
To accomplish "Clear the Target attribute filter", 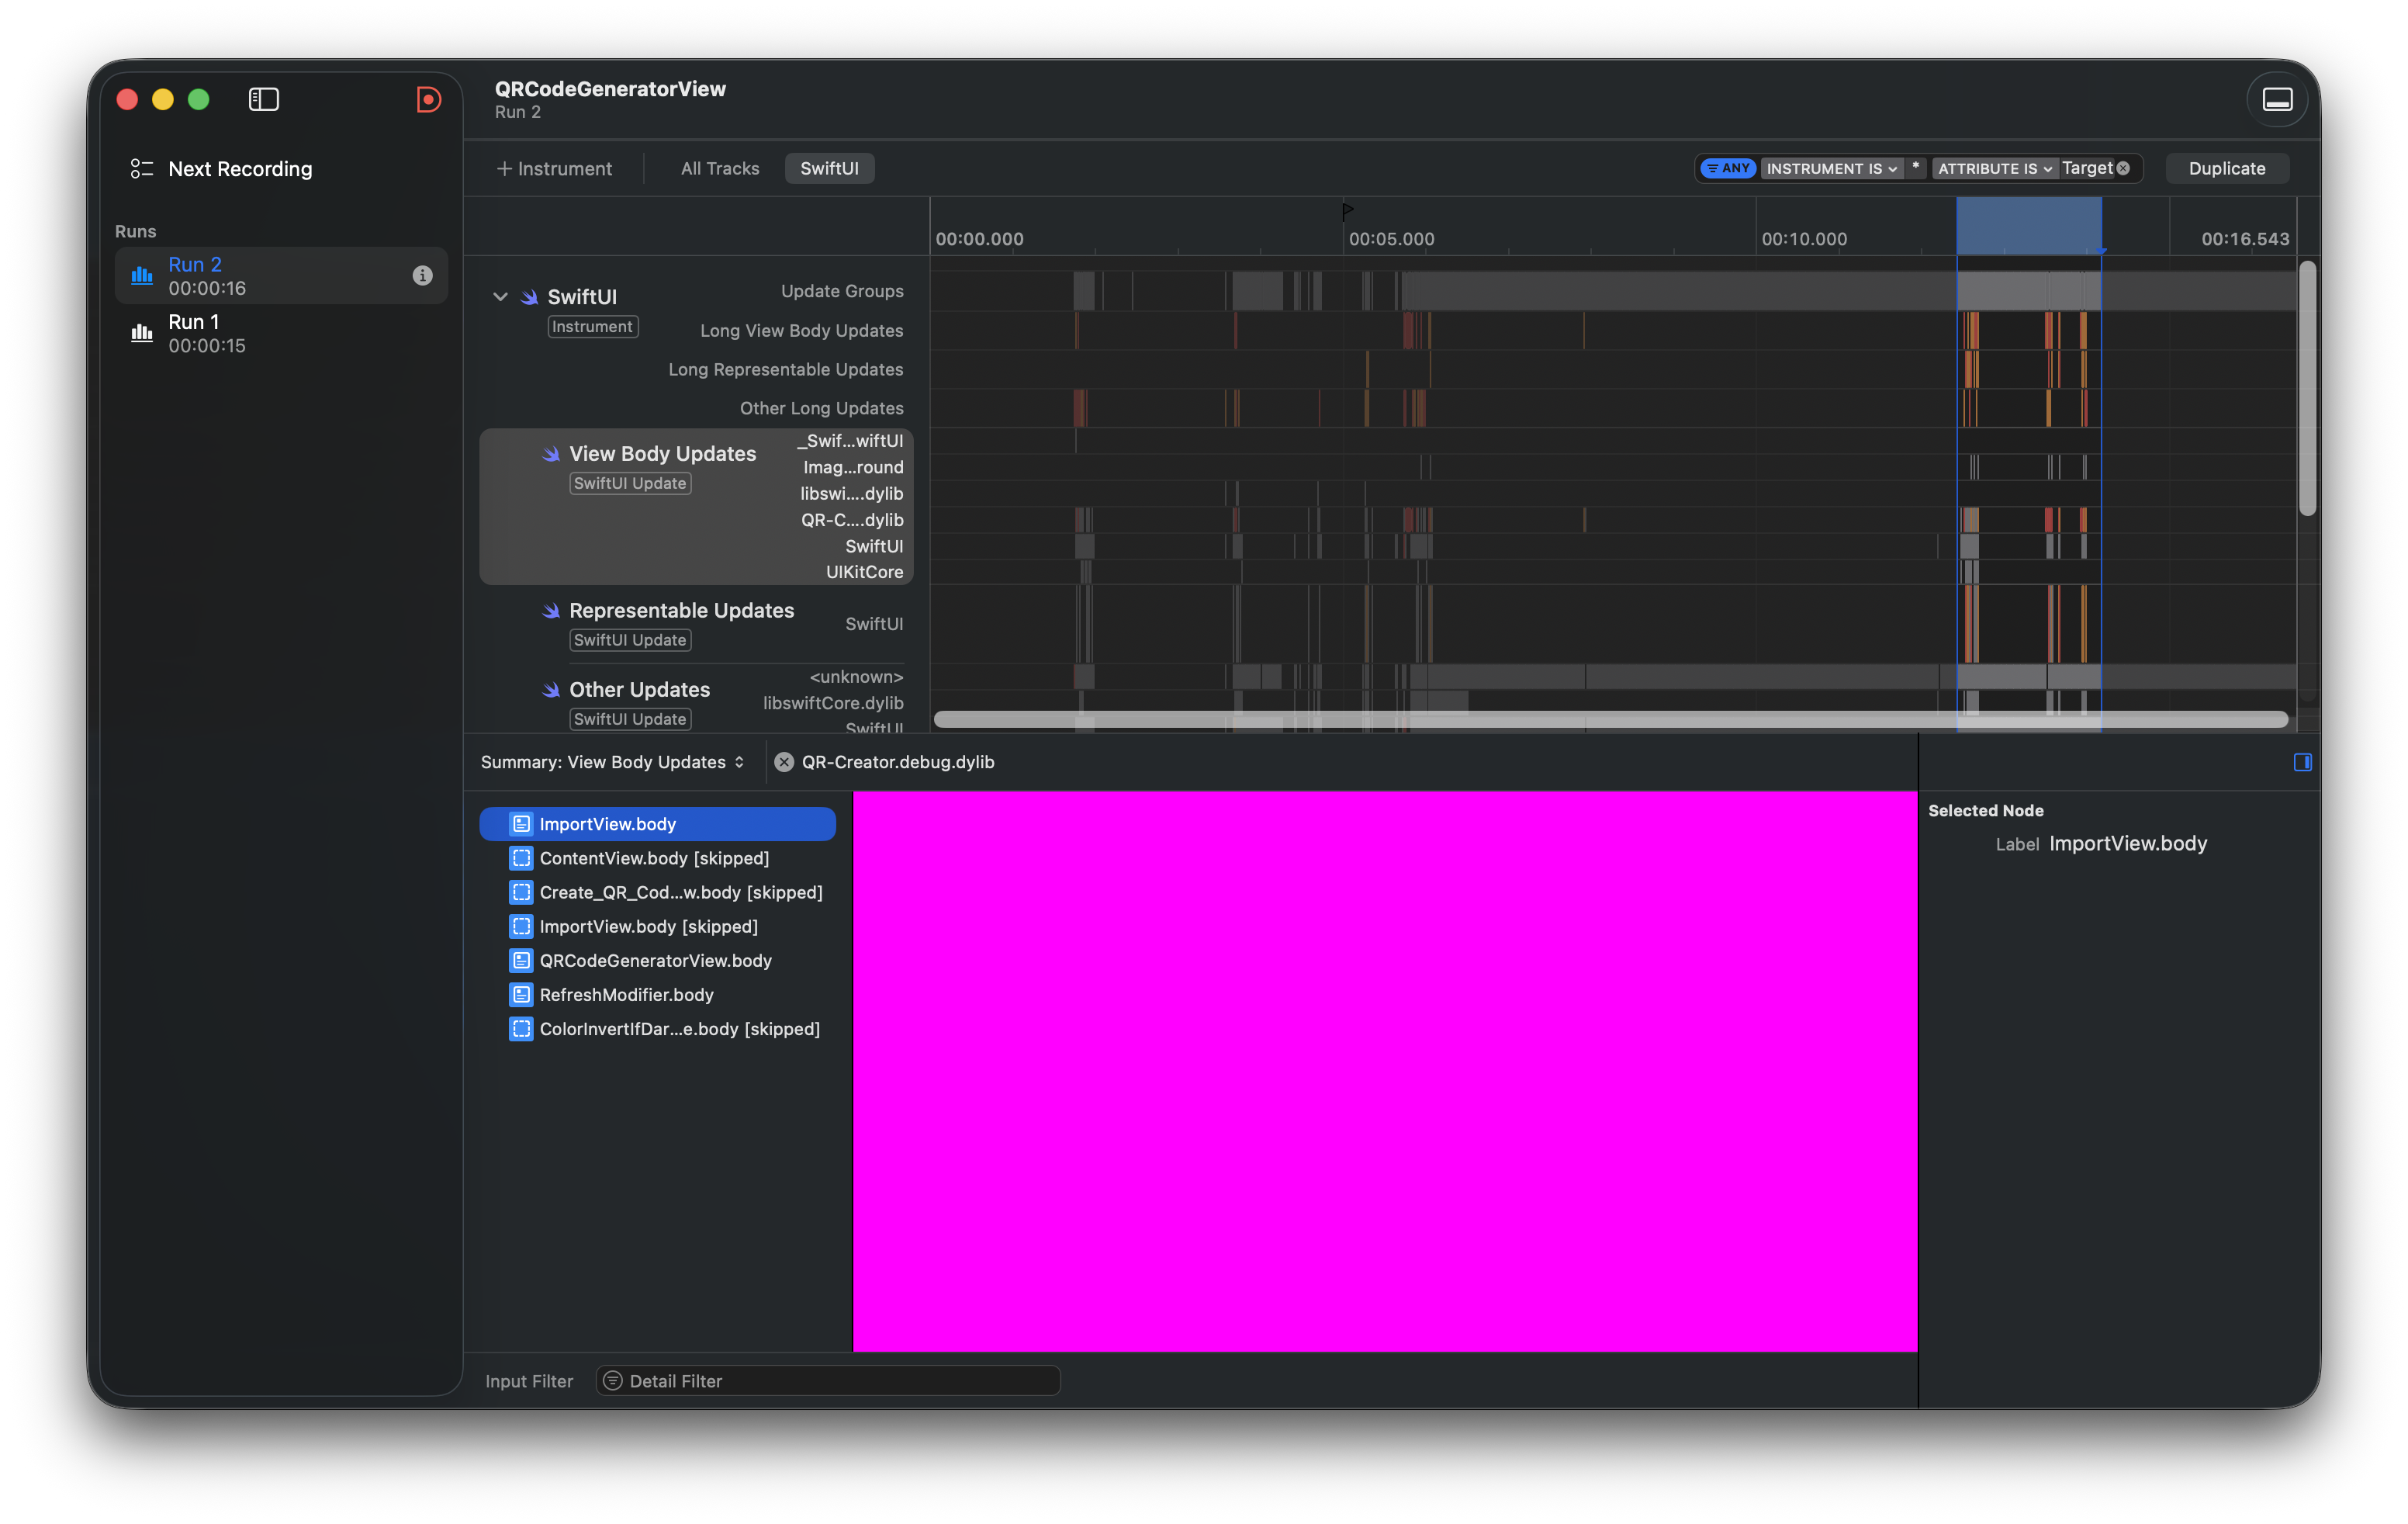I will pos(2123,168).
